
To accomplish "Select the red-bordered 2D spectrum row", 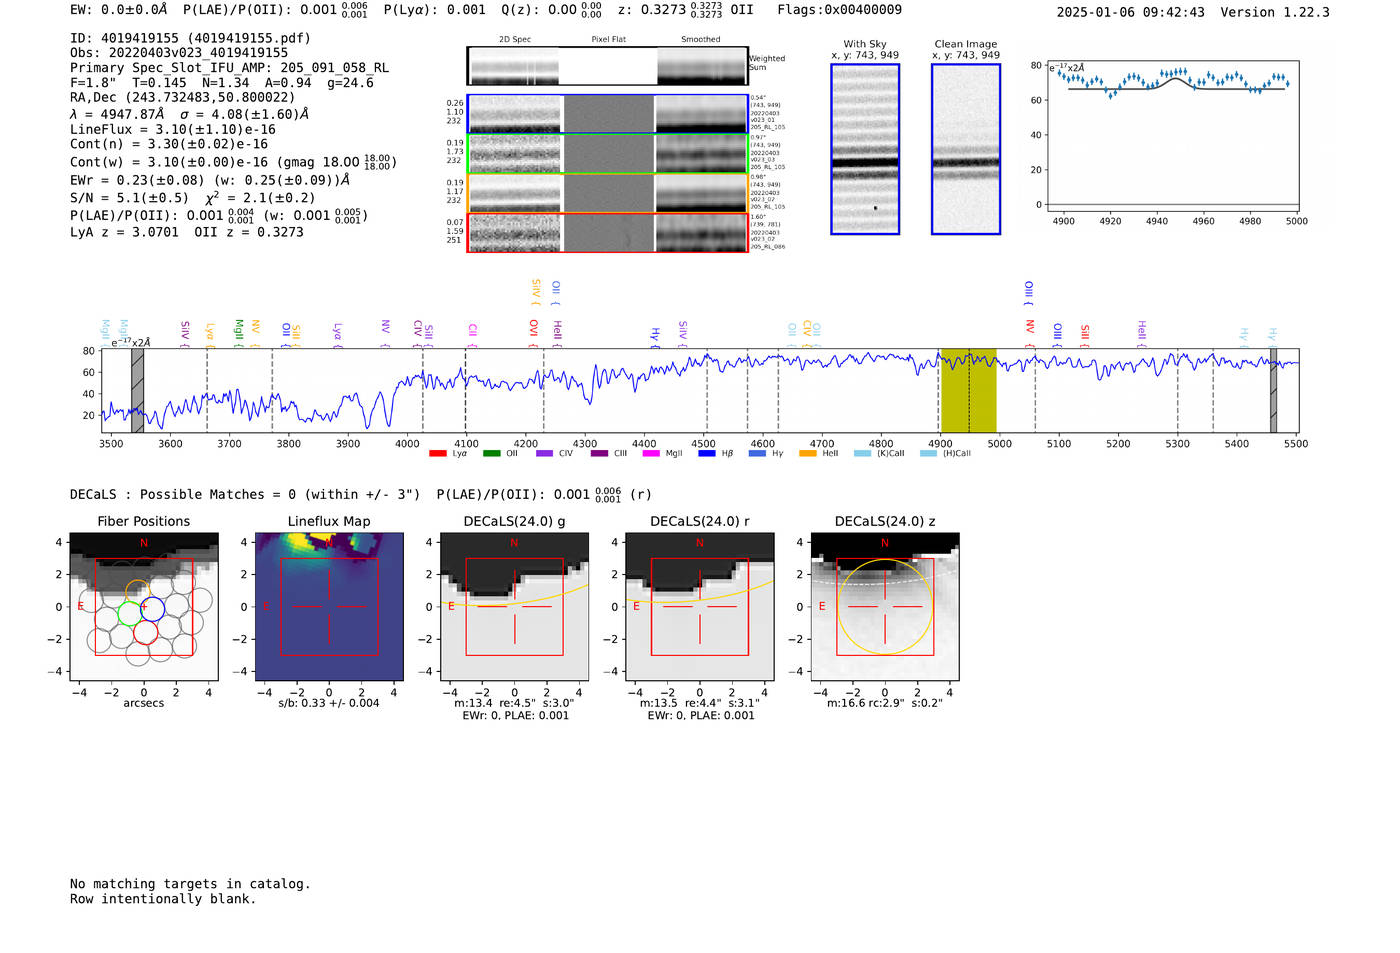I will pyautogui.click(x=608, y=232).
